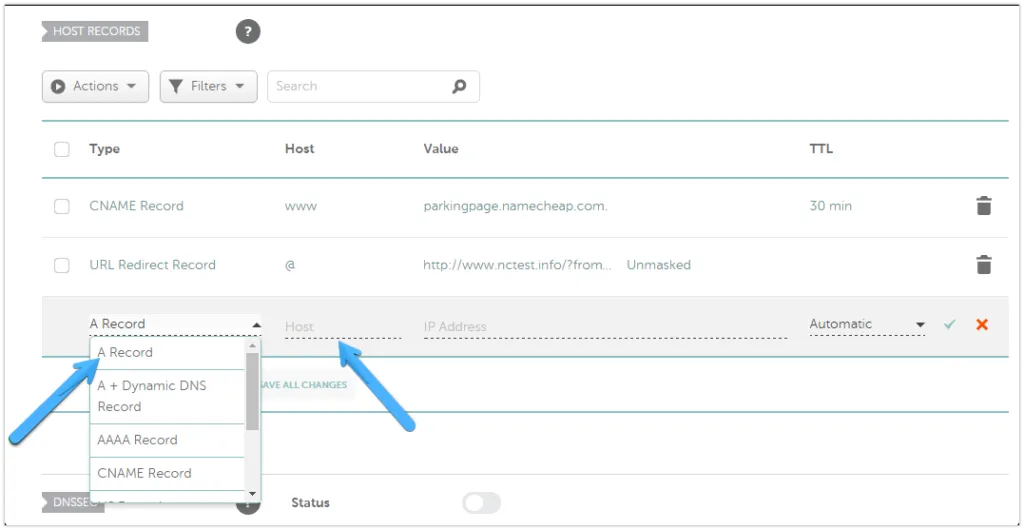
Task: Delete the CNAME Record with trash icon
Action: tap(984, 206)
